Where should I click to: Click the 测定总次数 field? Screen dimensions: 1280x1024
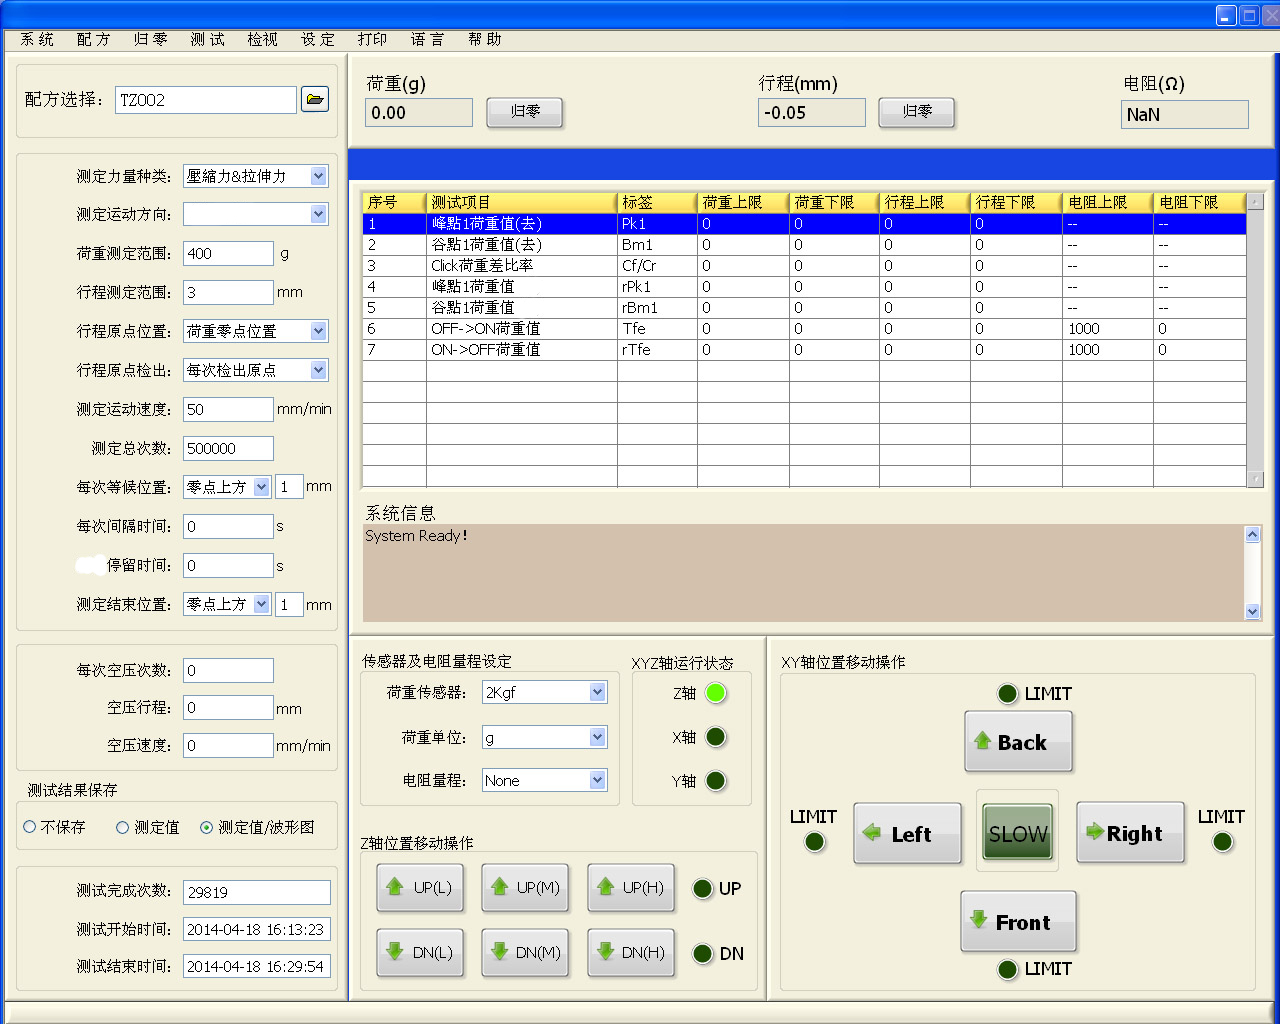pyautogui.click(x=228, y=448)
